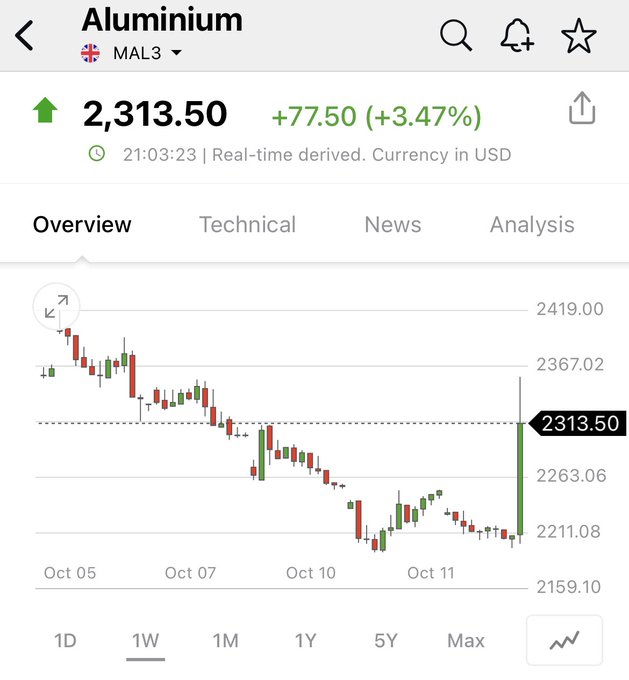Add Aluminium to watchlist star
Viewport: 629px width, 680px height.
(x=578, y=36)
